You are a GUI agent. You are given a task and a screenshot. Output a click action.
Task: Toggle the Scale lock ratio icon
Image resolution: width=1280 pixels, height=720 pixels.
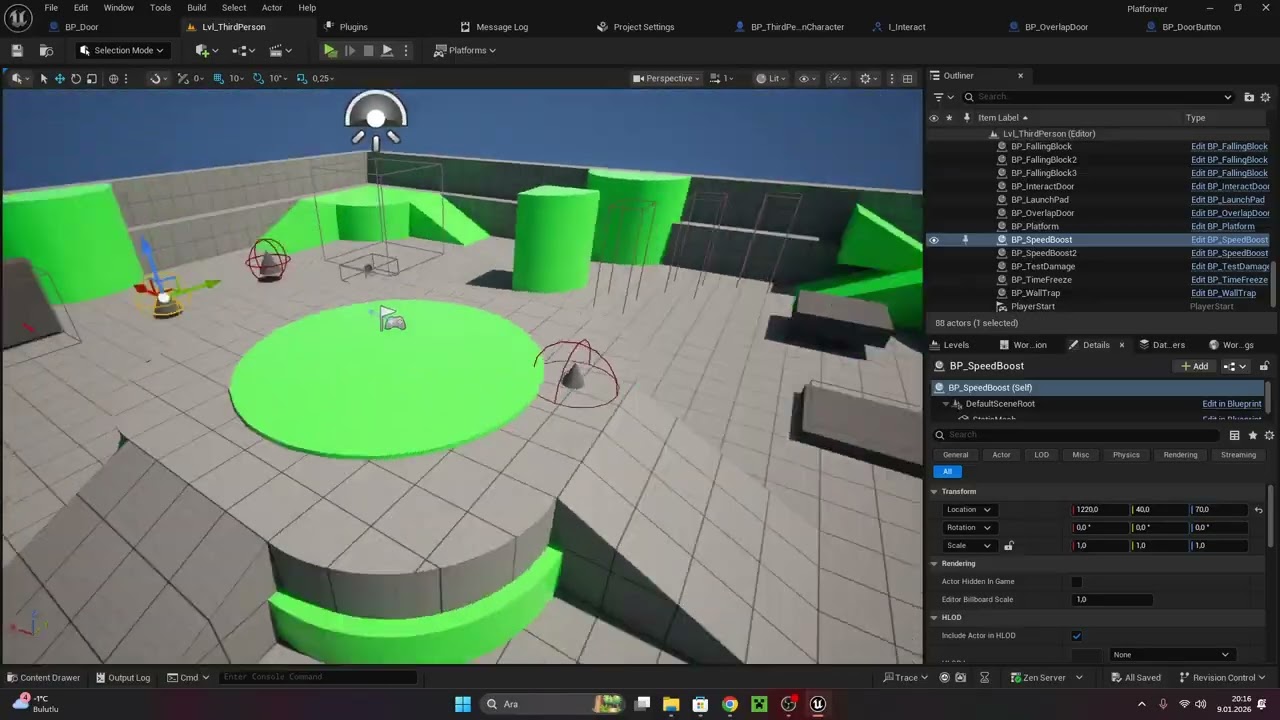pos(1008,546)
